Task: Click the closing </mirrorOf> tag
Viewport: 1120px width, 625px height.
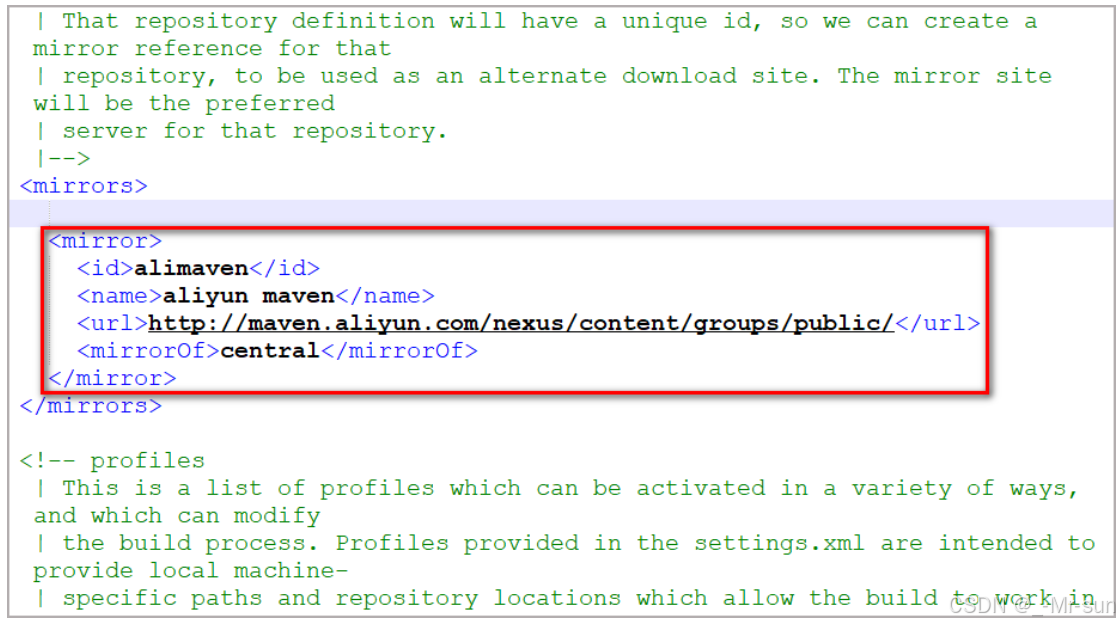Action: (399, 351)
